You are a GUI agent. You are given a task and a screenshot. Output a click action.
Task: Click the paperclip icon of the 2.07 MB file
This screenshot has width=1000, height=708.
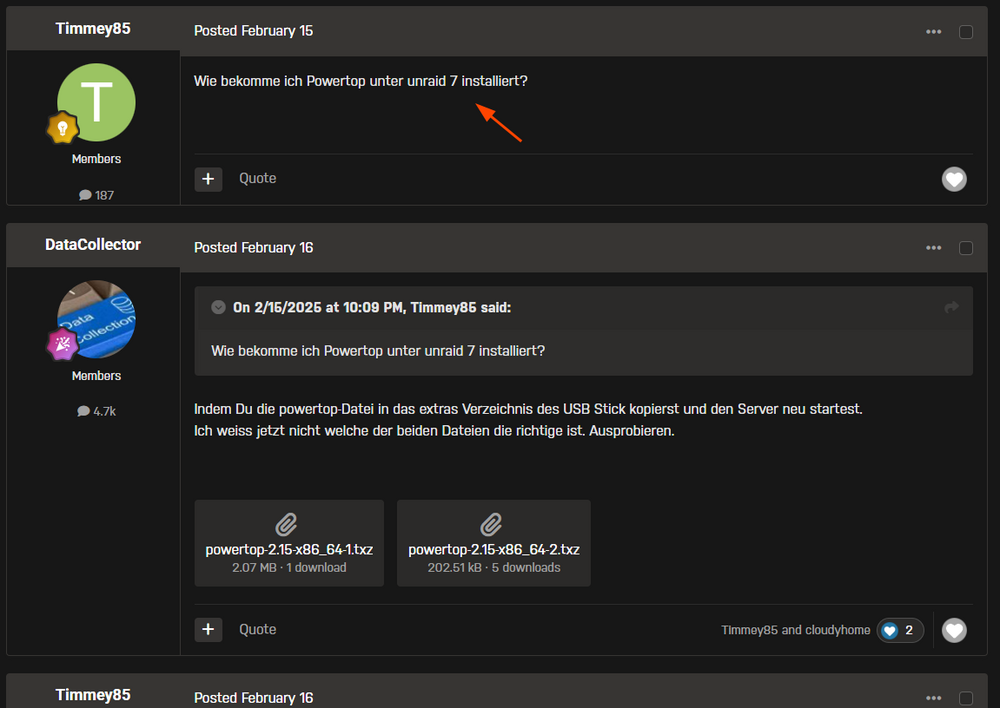pyautogui.click(x=286, y=524)
